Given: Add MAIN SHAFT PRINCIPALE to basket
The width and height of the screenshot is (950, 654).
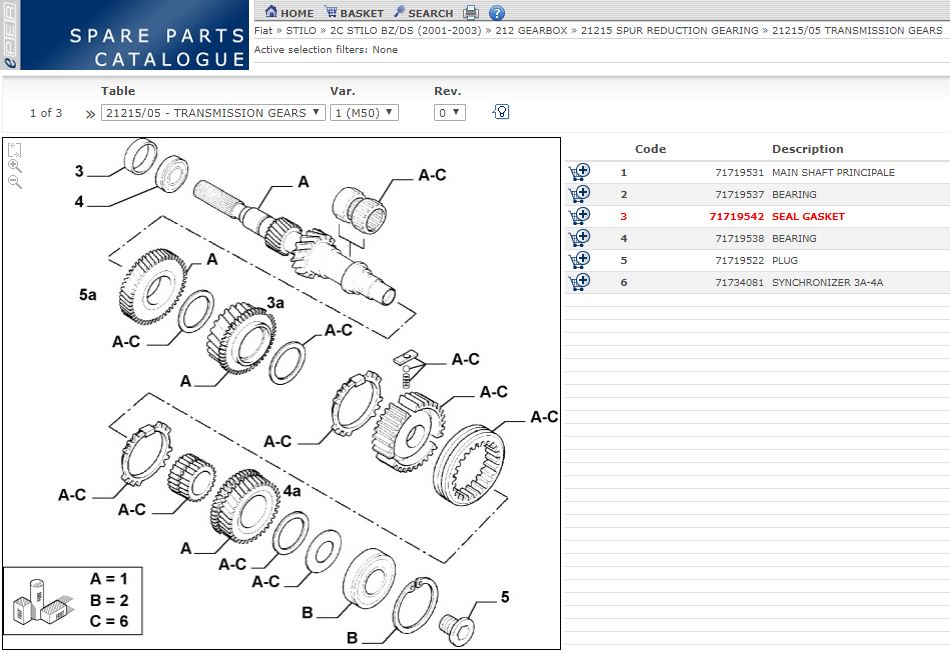Looking at the screenshot, I should (x=579, y=172).
